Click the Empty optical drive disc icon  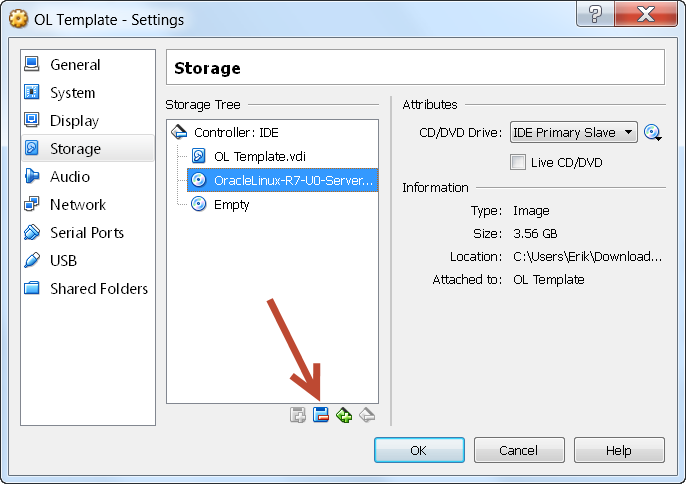(x=199, y=204)
